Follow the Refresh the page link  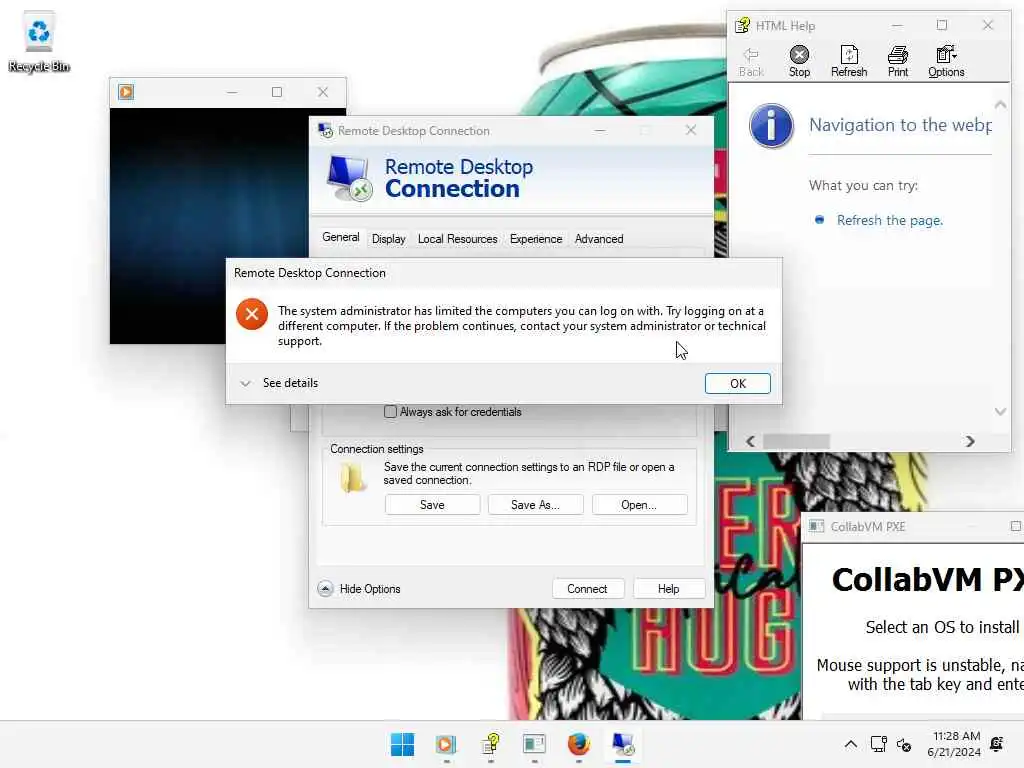click(889, 220)
